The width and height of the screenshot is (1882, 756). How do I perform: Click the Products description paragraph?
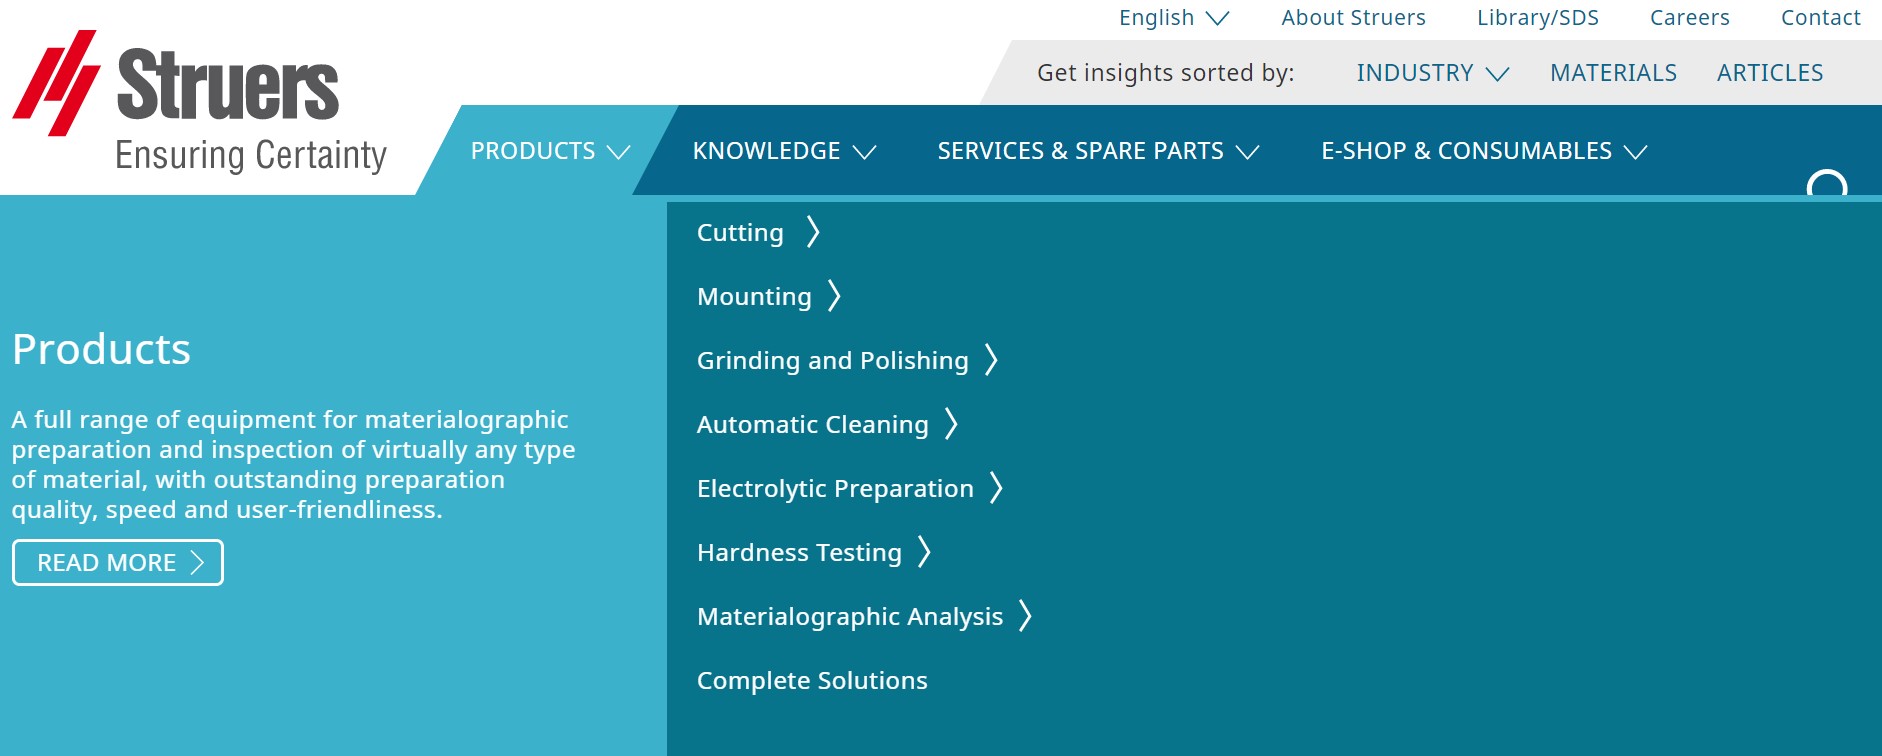[293, 464]
